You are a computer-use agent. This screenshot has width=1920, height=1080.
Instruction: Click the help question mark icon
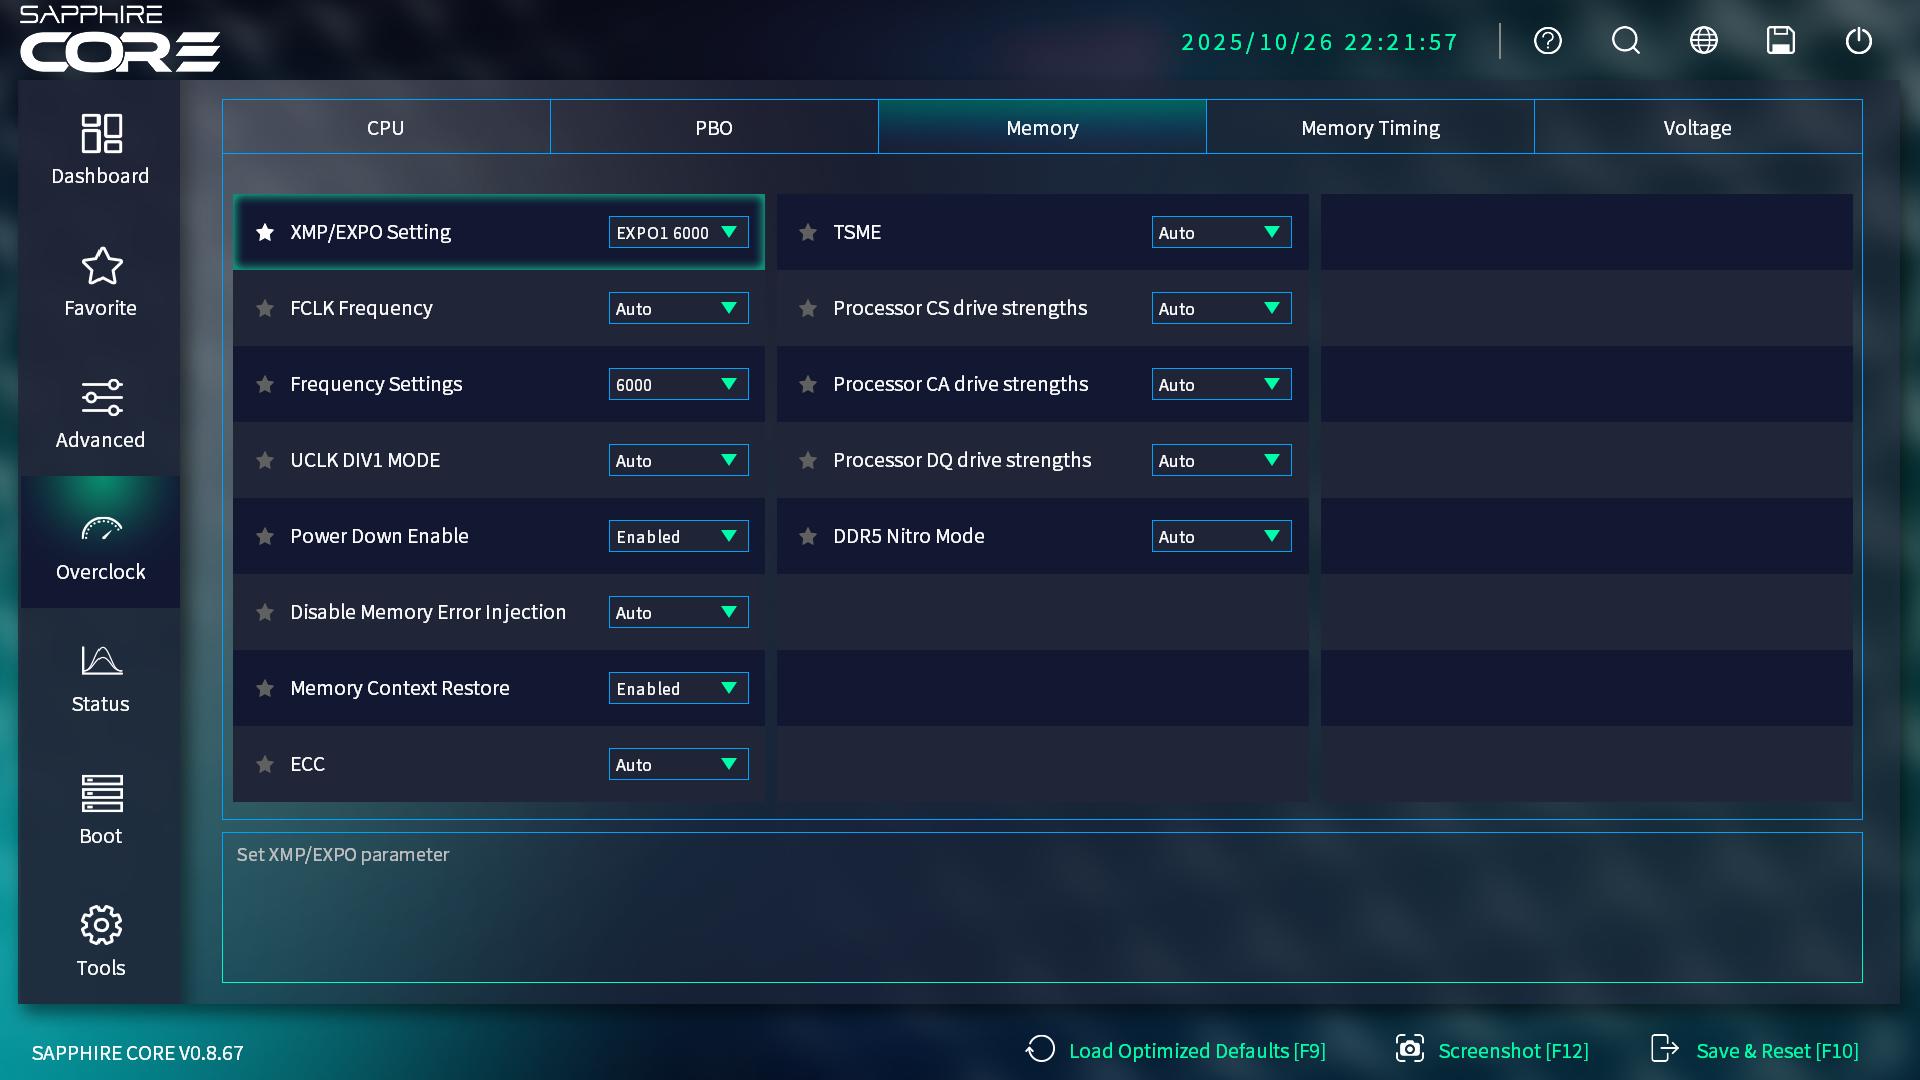point(1547,41)
